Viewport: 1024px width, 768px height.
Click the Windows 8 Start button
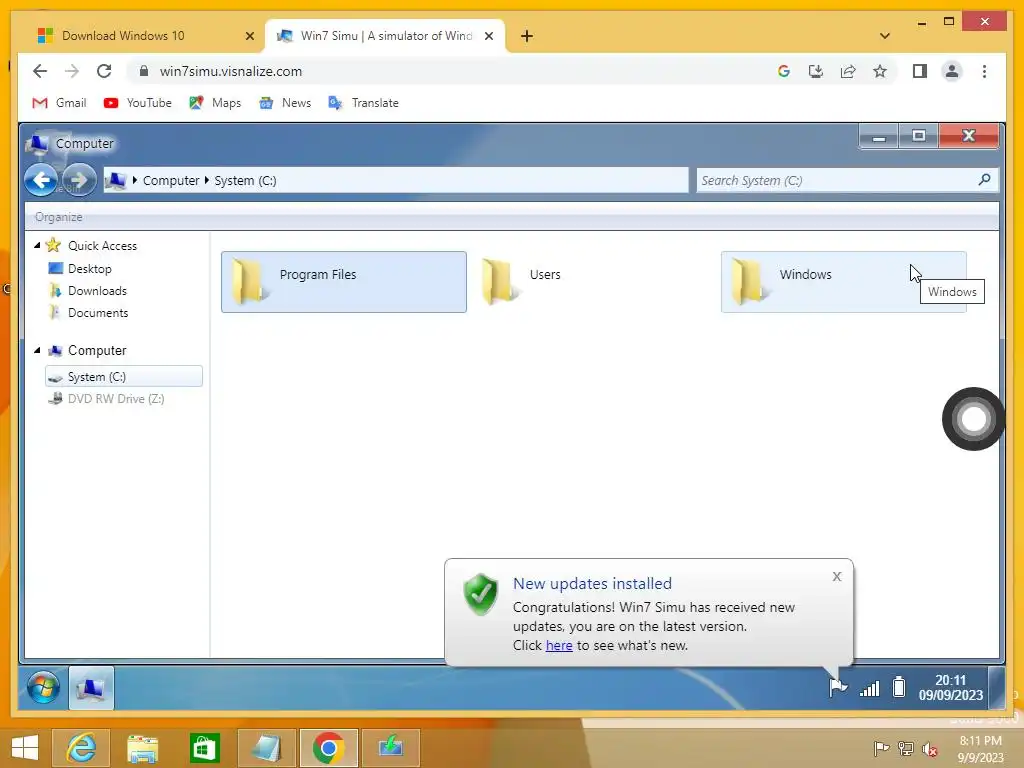click(24, 748)
